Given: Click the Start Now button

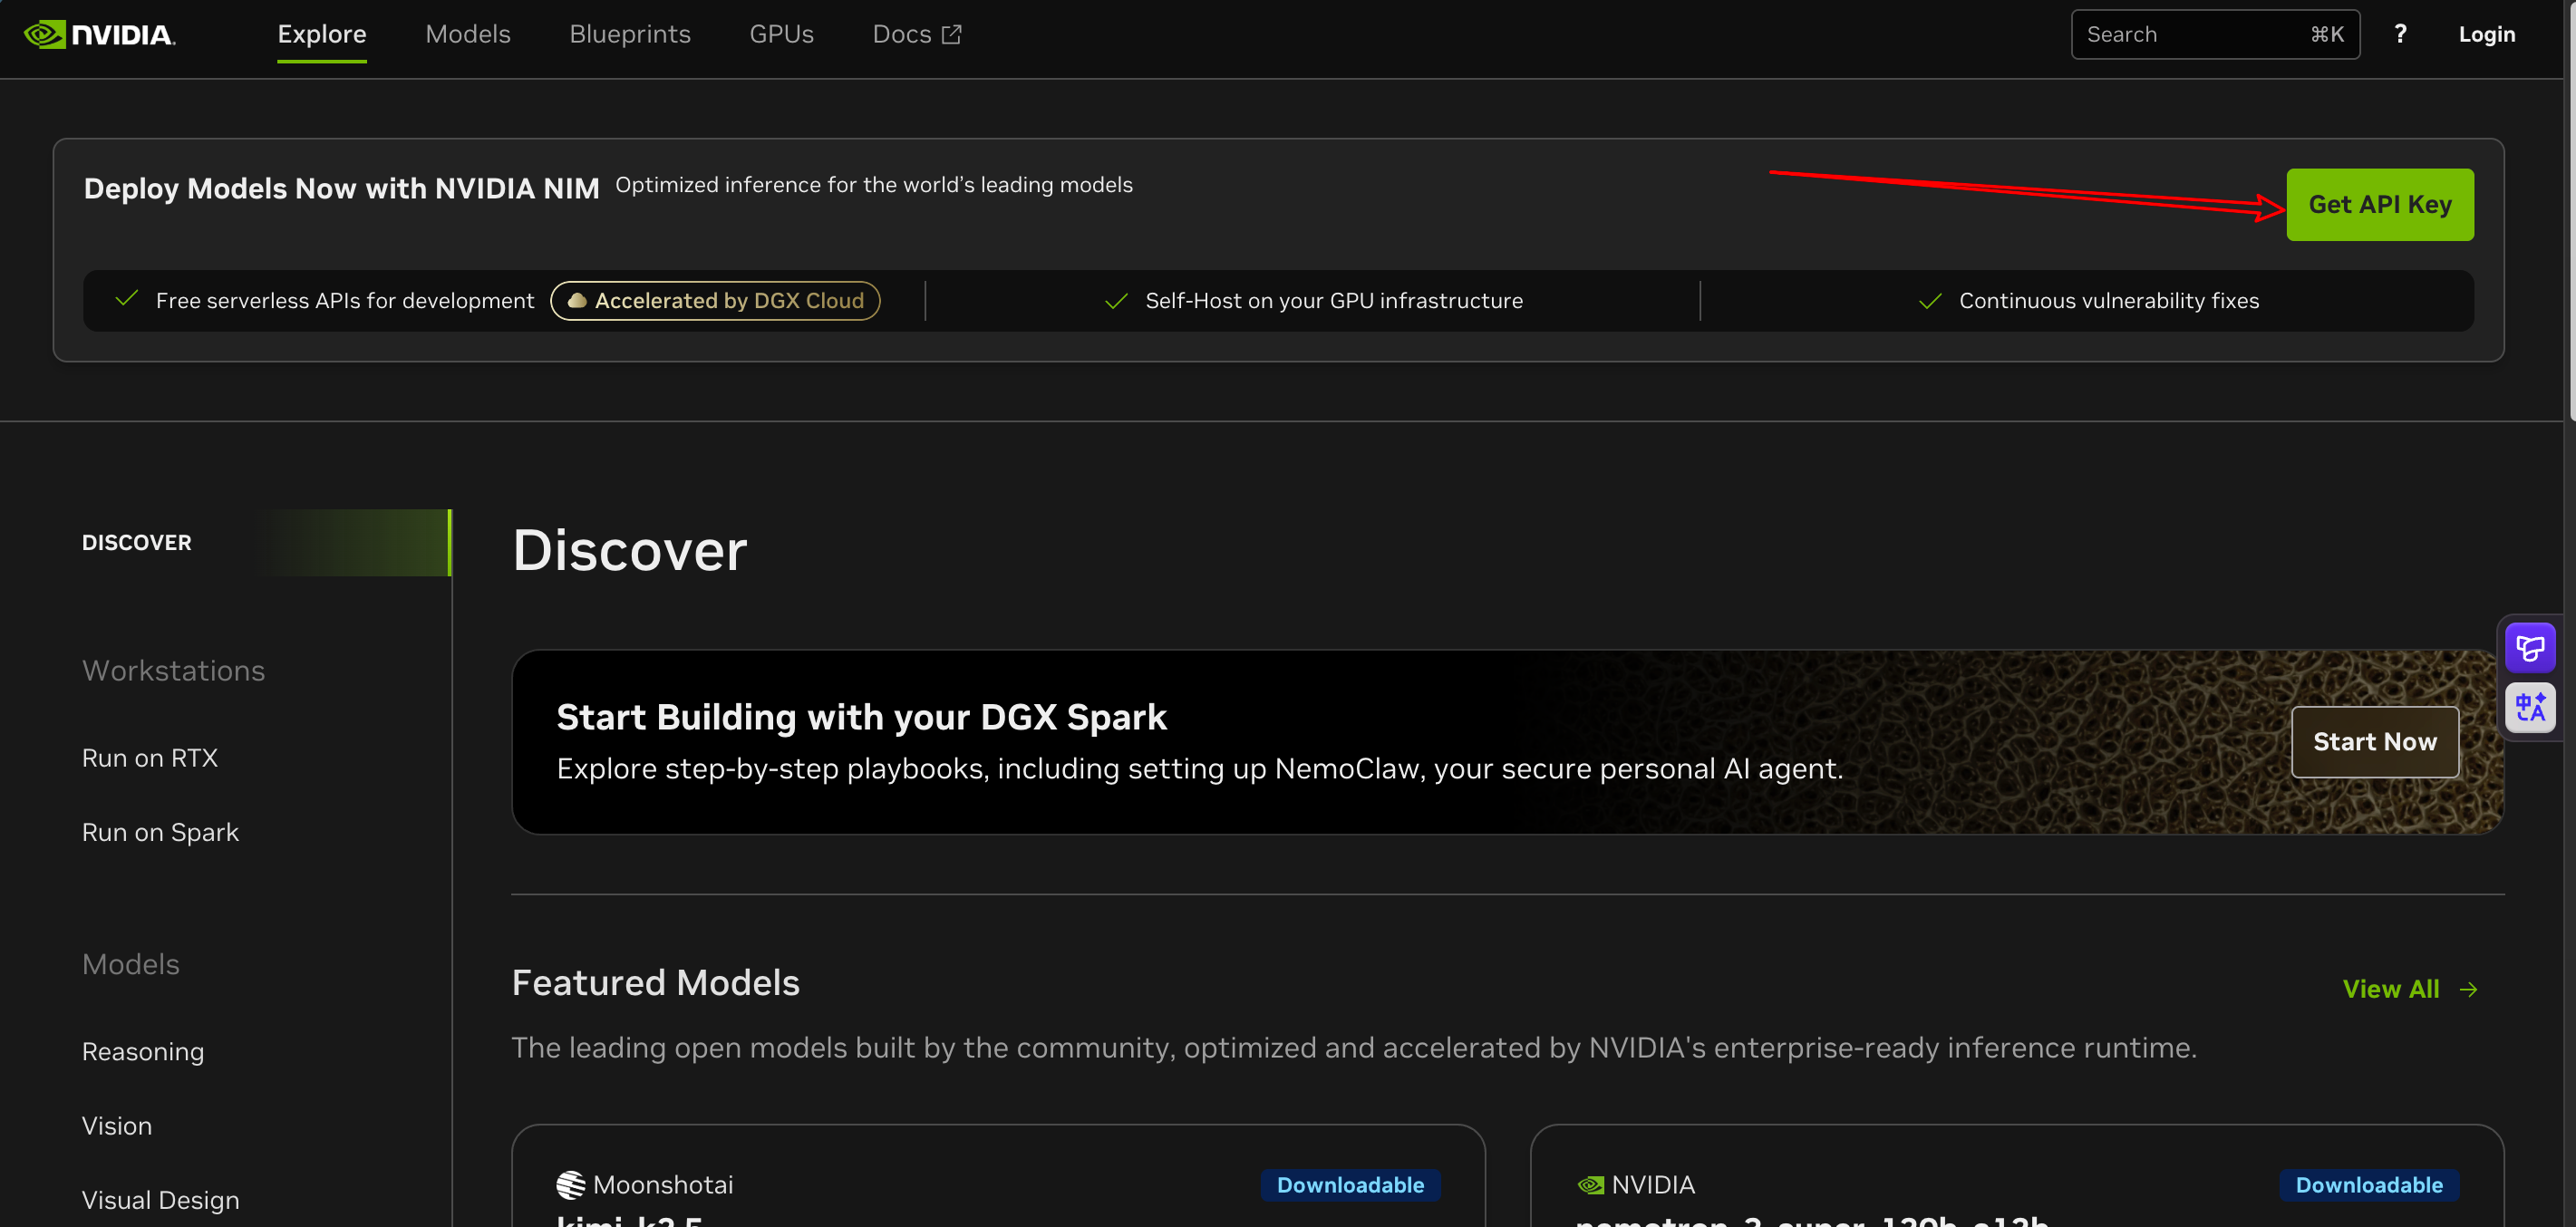Looking at the screenshot, I should 2375,742.
